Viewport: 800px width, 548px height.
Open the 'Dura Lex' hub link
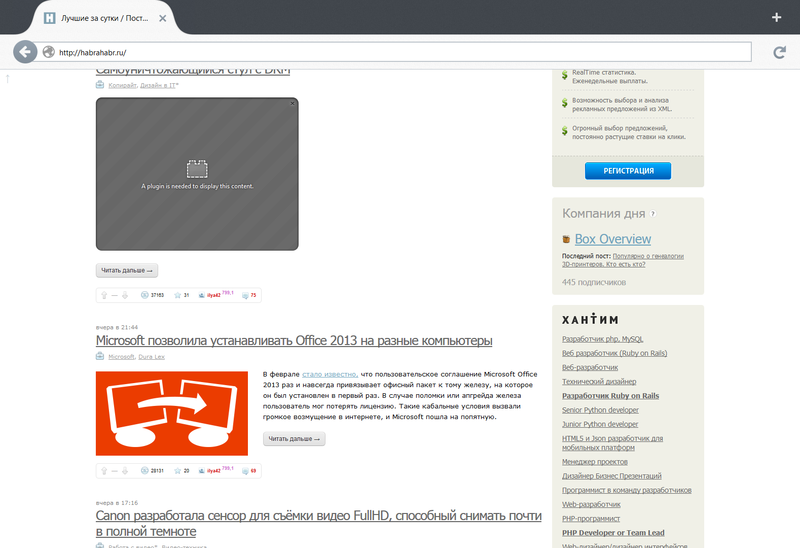152,357
